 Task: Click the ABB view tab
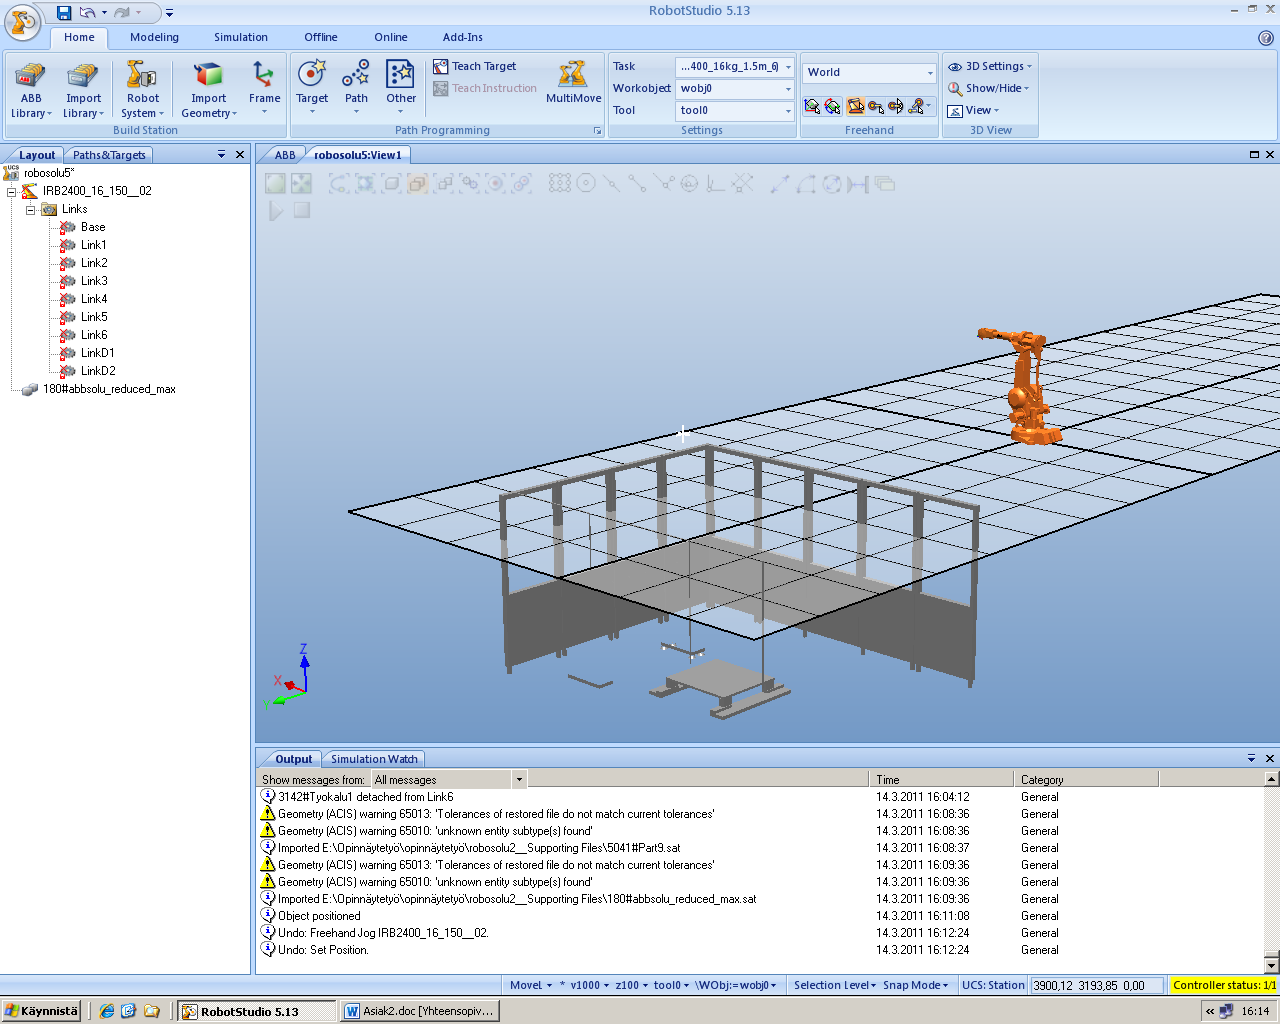[285, 155]
